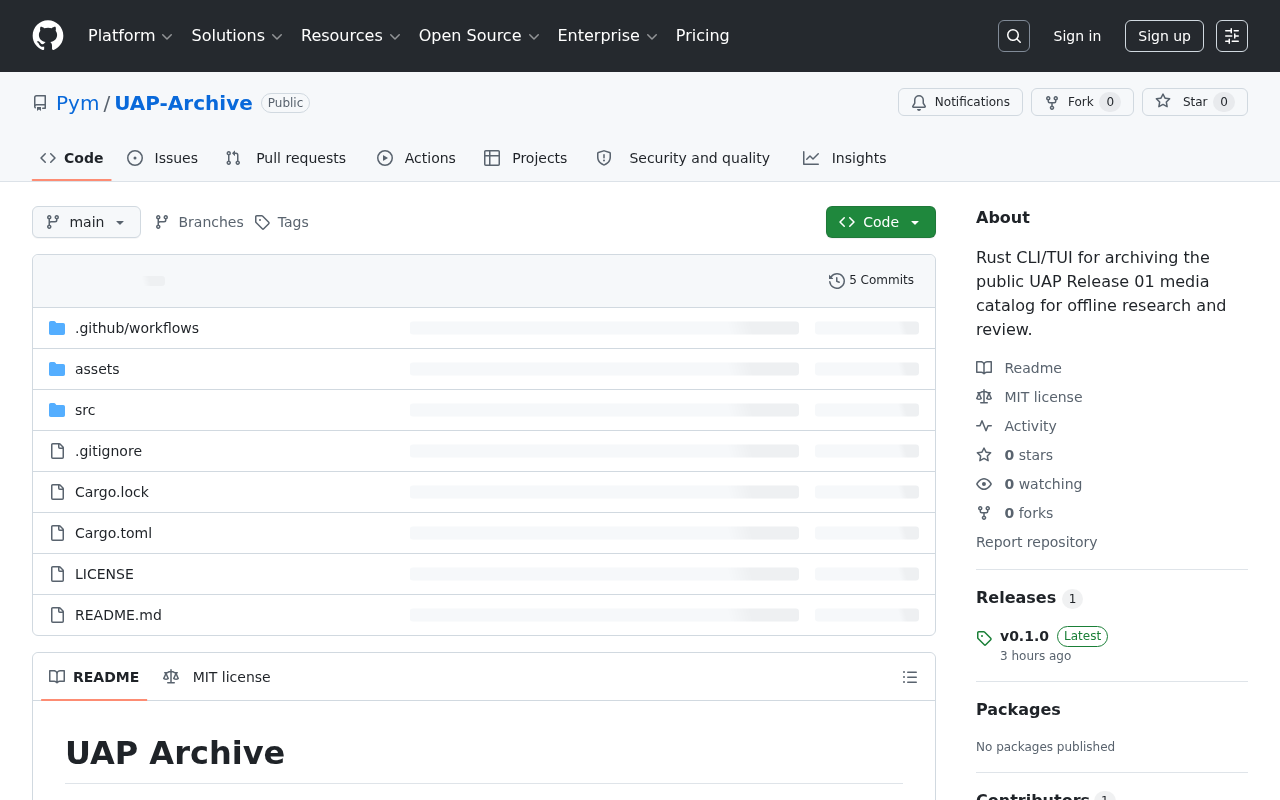Open the Cargo.toml file name
Viewport: 1280px width, 800px height.
click(113, 533)
